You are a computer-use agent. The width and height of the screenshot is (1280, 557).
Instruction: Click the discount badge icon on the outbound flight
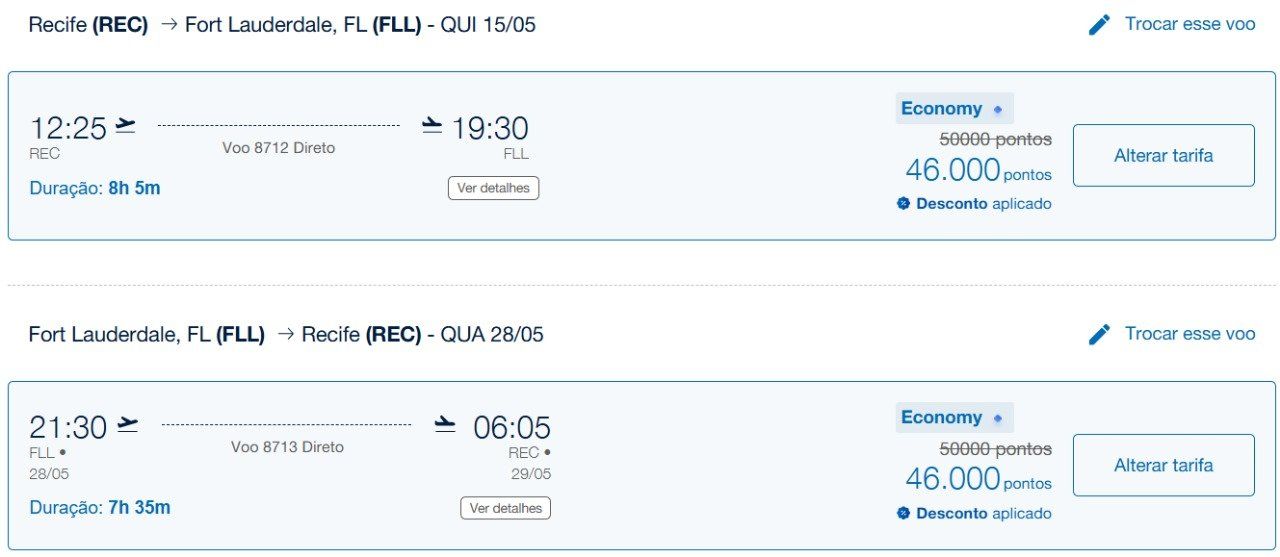point(903,204)
